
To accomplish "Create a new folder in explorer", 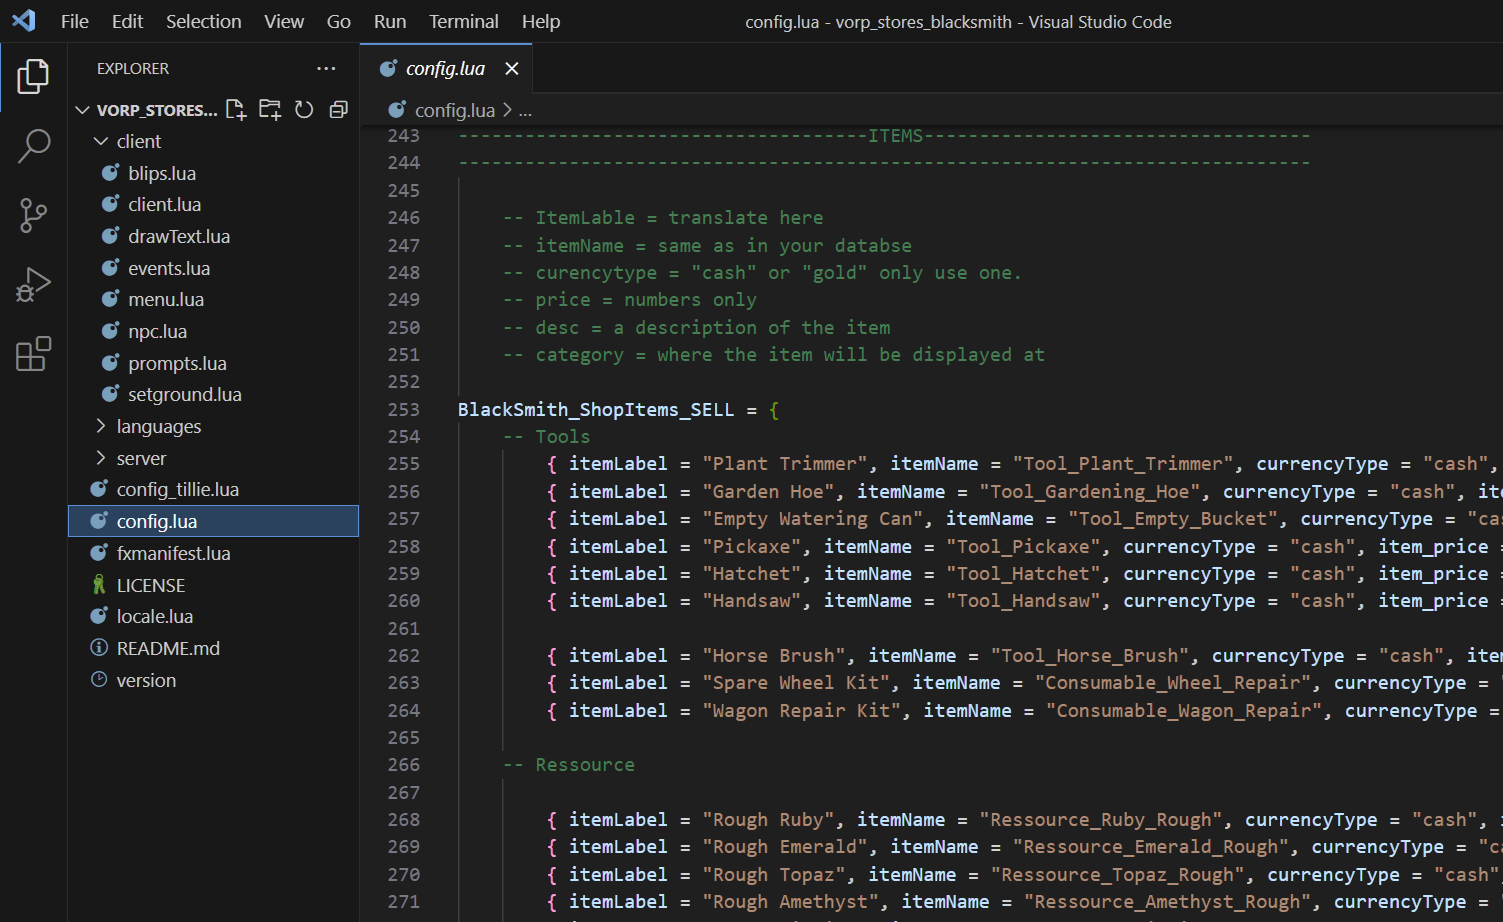I will click(270, 109).
